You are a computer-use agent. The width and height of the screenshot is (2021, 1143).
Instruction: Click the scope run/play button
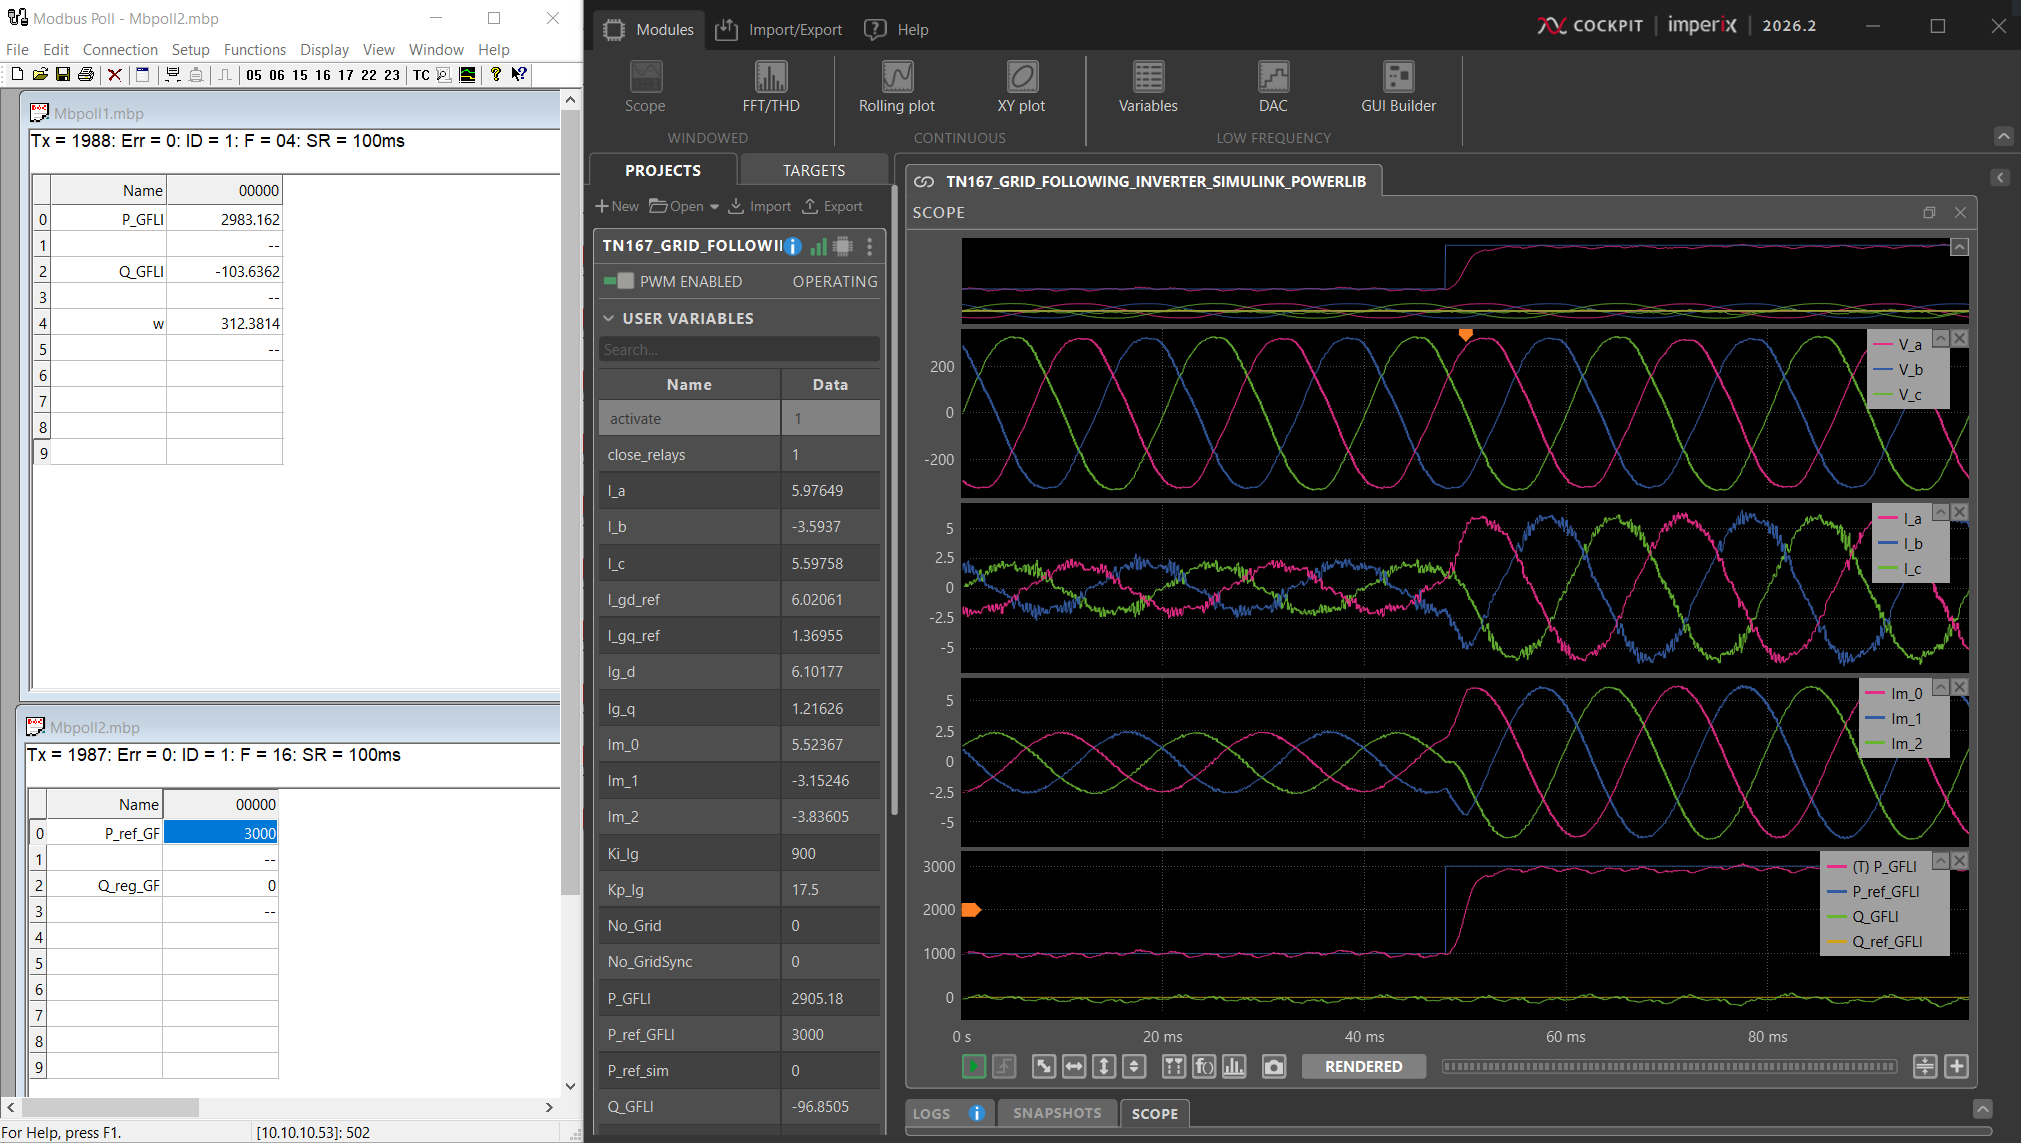tap(973, 1067)
